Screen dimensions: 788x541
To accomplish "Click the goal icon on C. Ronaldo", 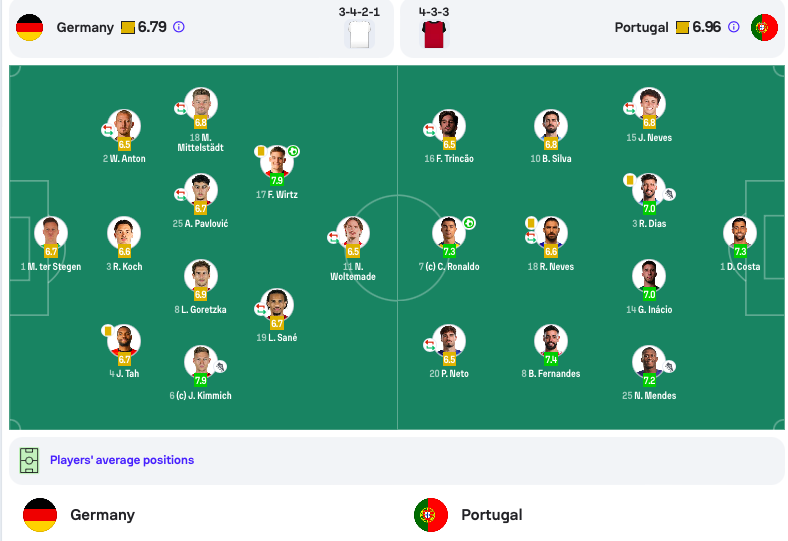I will (469, 223).
